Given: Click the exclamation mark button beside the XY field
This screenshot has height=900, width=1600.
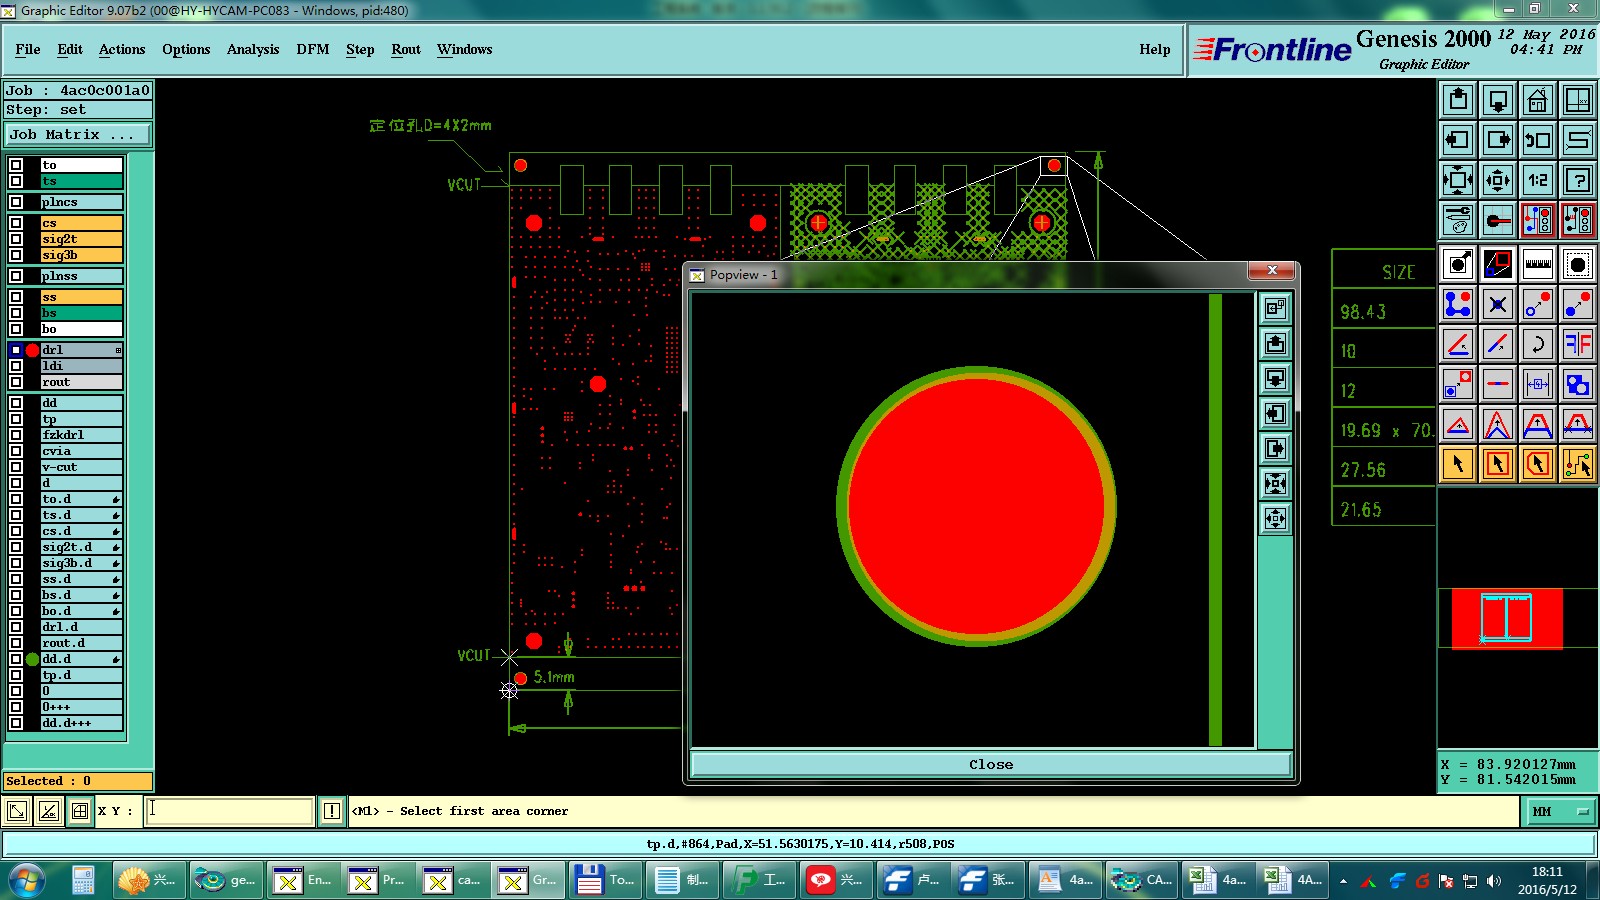Looking at the screenshot, I should (332, 811).
